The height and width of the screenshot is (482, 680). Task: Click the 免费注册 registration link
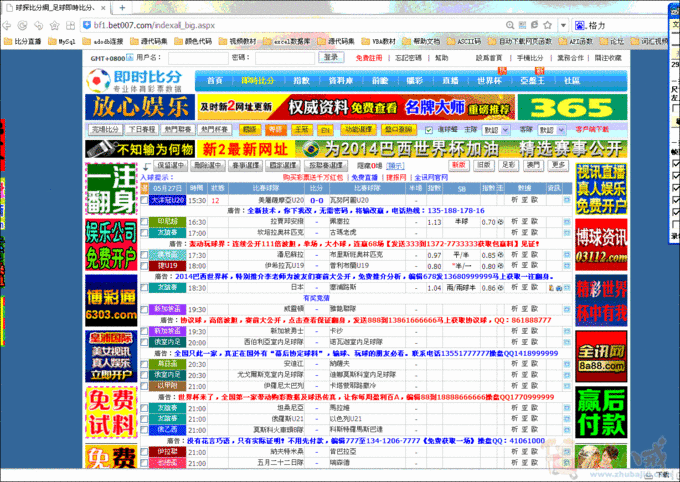[368, 58]
